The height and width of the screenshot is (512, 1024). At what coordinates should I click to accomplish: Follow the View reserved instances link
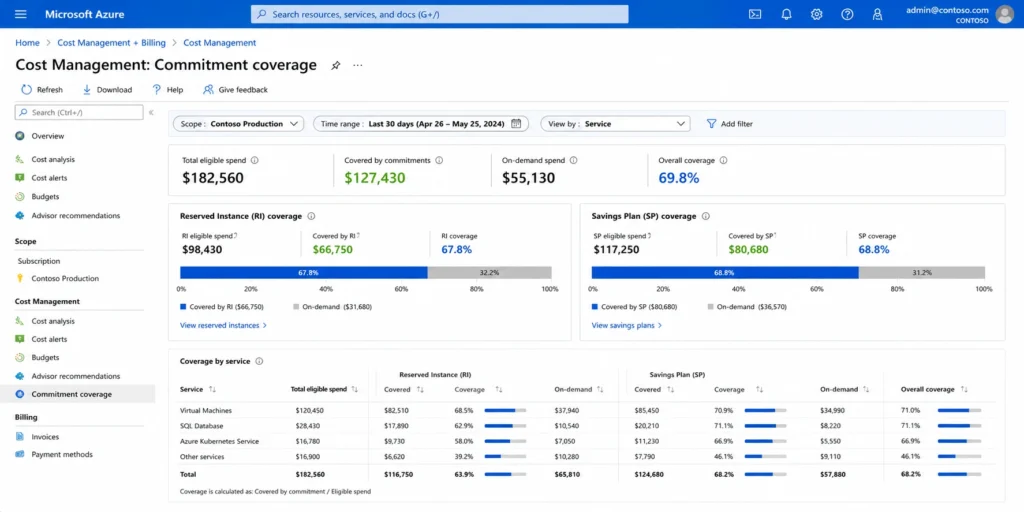coord(223,325)
